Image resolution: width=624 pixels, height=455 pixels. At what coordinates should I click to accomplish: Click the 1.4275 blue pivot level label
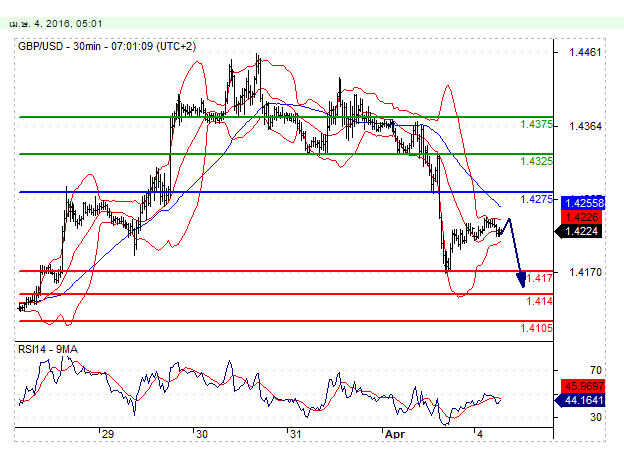pyautogui.click(x=536, y=200)
